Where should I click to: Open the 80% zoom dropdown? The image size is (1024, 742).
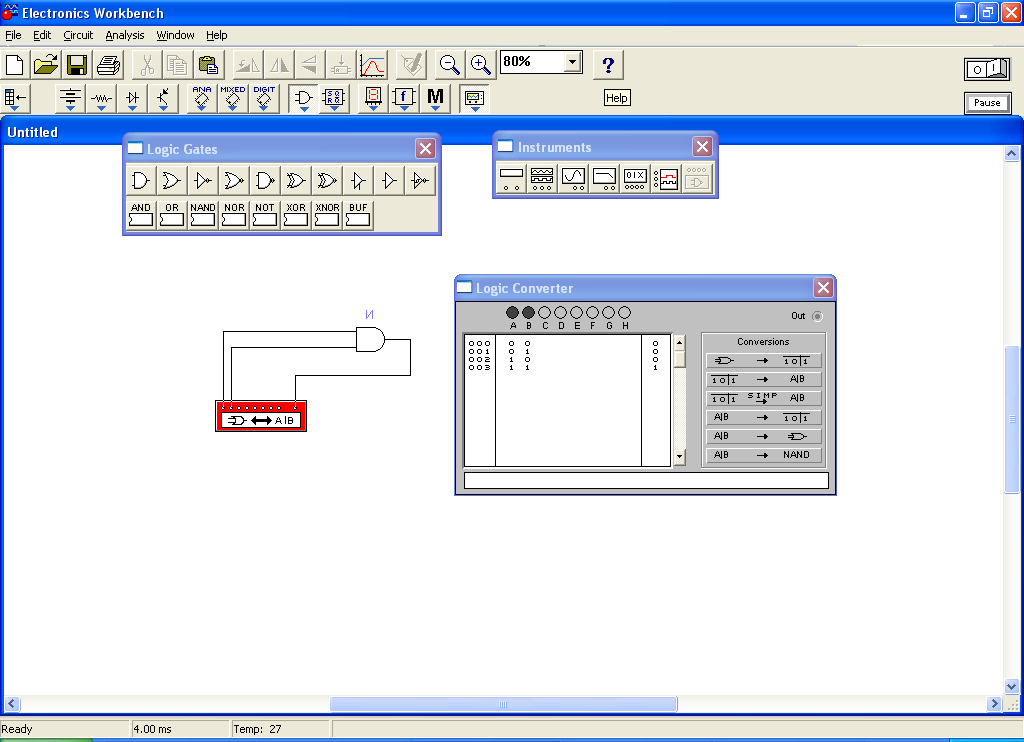573,62
